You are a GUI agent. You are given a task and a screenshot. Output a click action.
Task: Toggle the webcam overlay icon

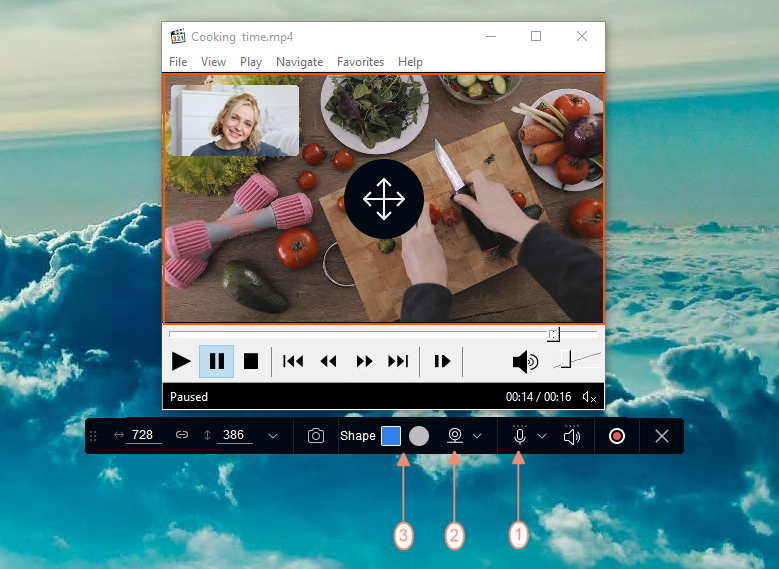455,436
